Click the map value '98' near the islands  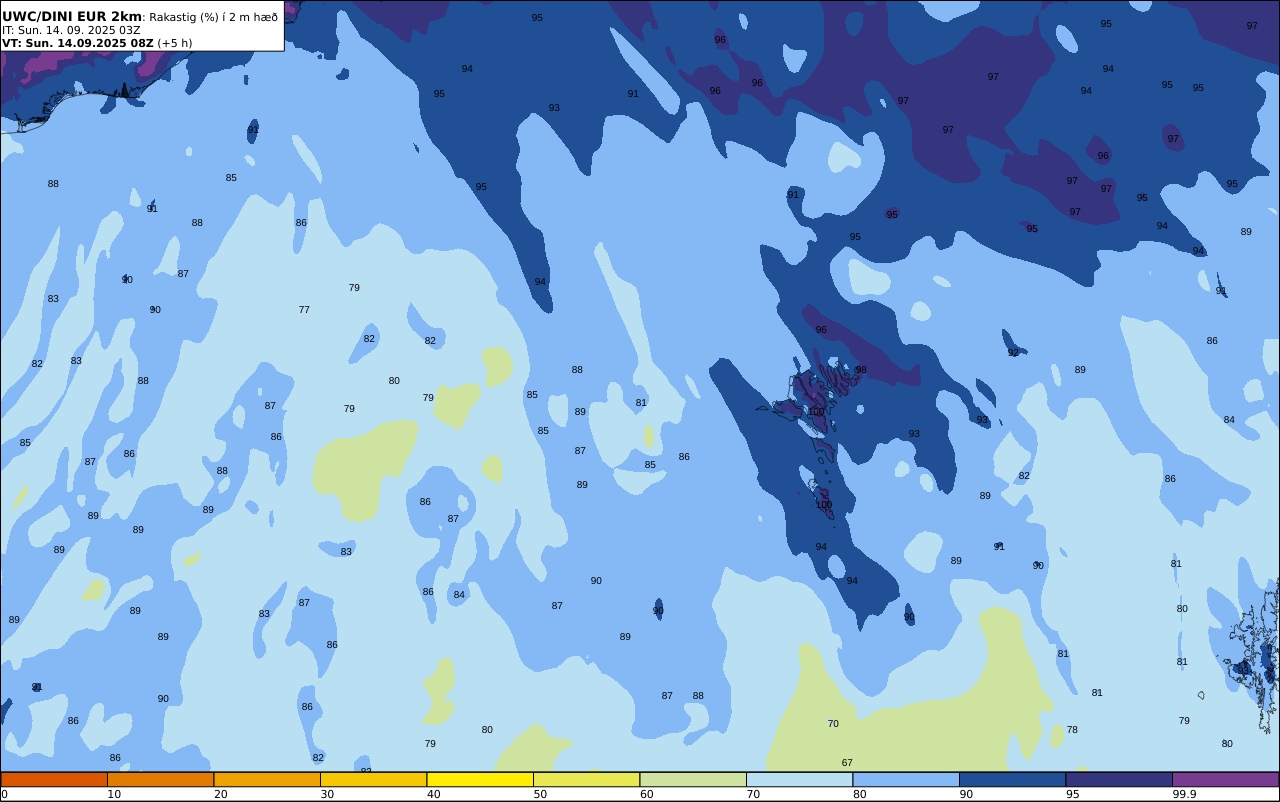pyautogui.click(x=861, y=370)
